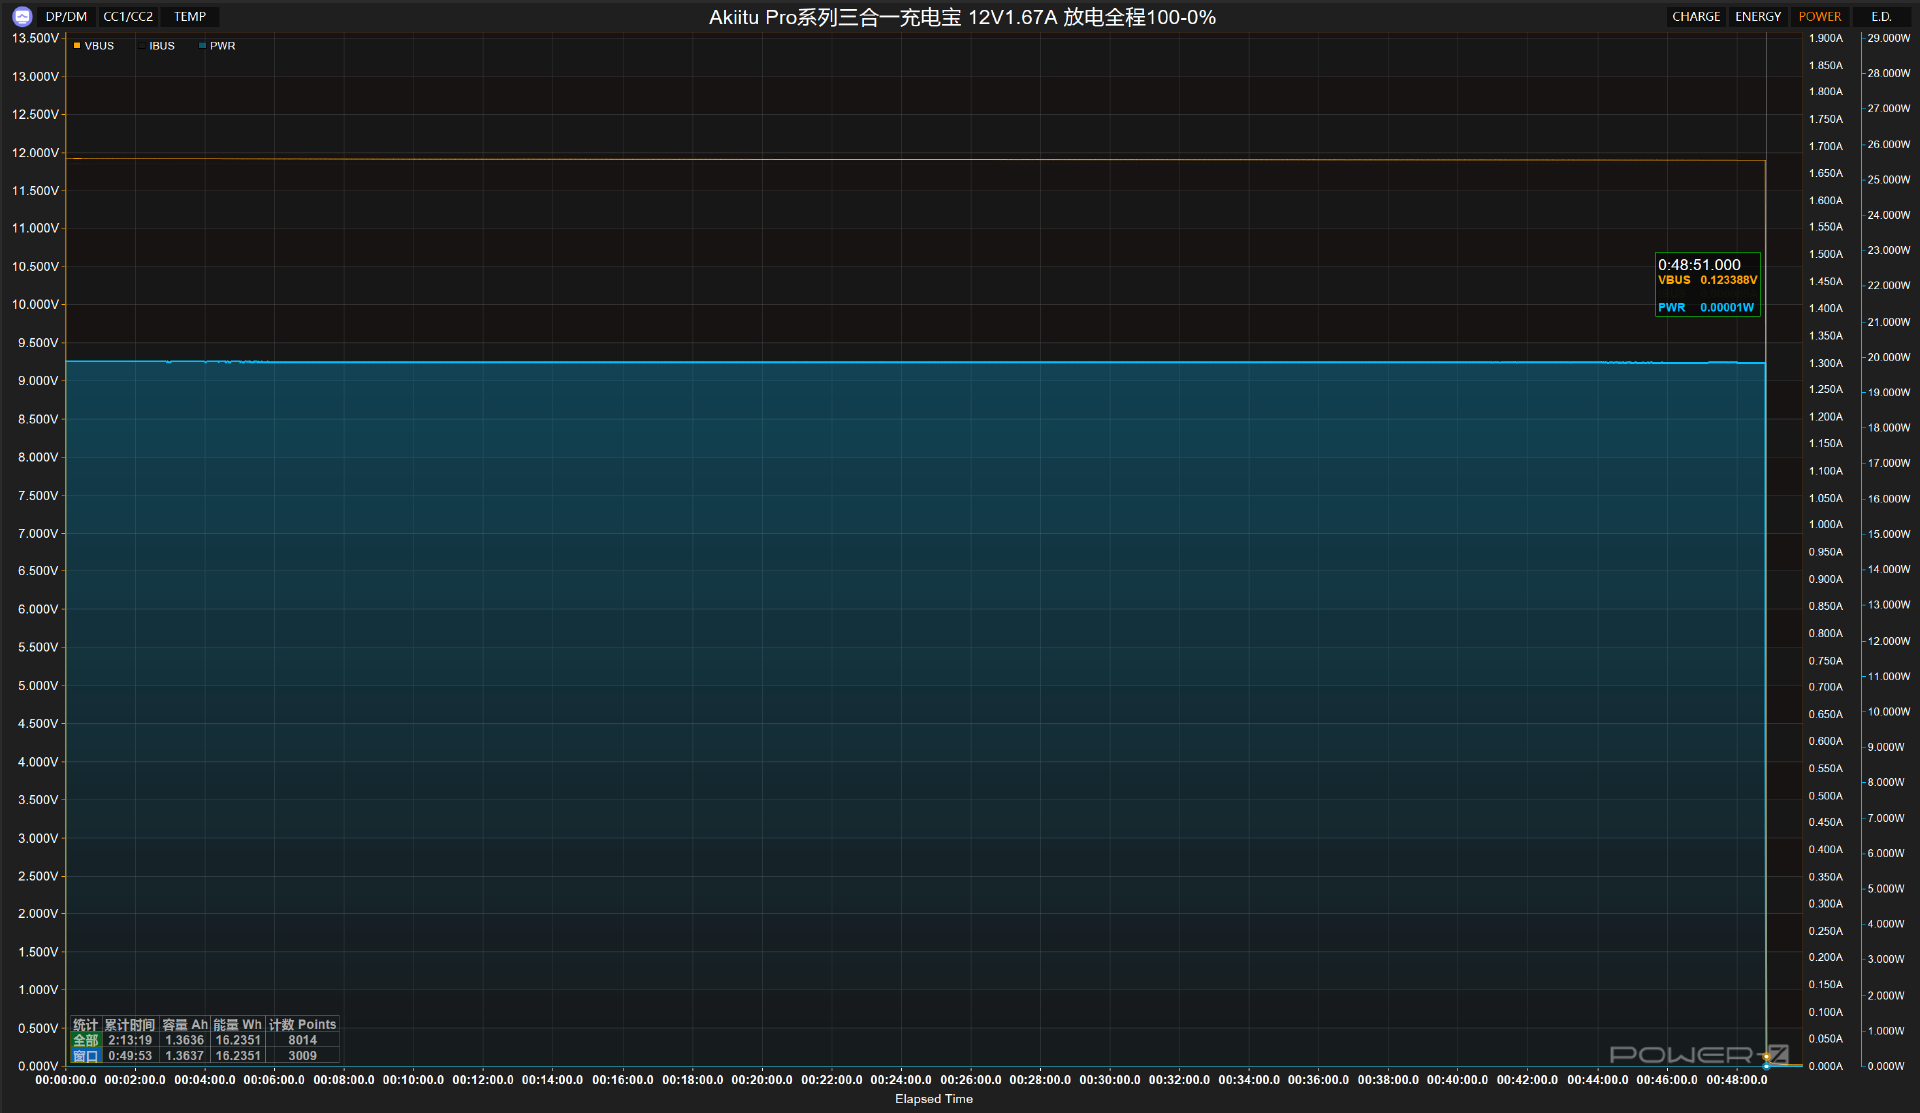The image size is (1920, 1113).
Task: Click the 2:13:19 total time value
Action: [130, 1040]
